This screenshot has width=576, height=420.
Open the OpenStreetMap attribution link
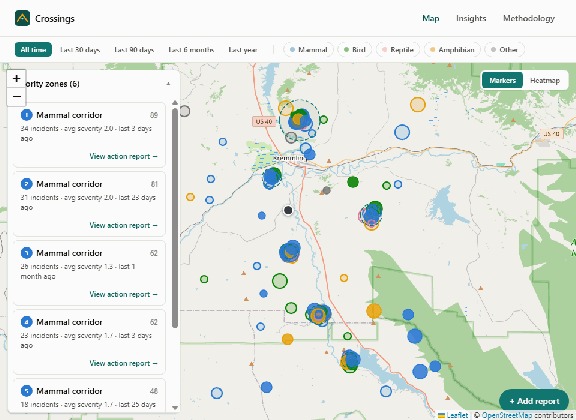507,415
